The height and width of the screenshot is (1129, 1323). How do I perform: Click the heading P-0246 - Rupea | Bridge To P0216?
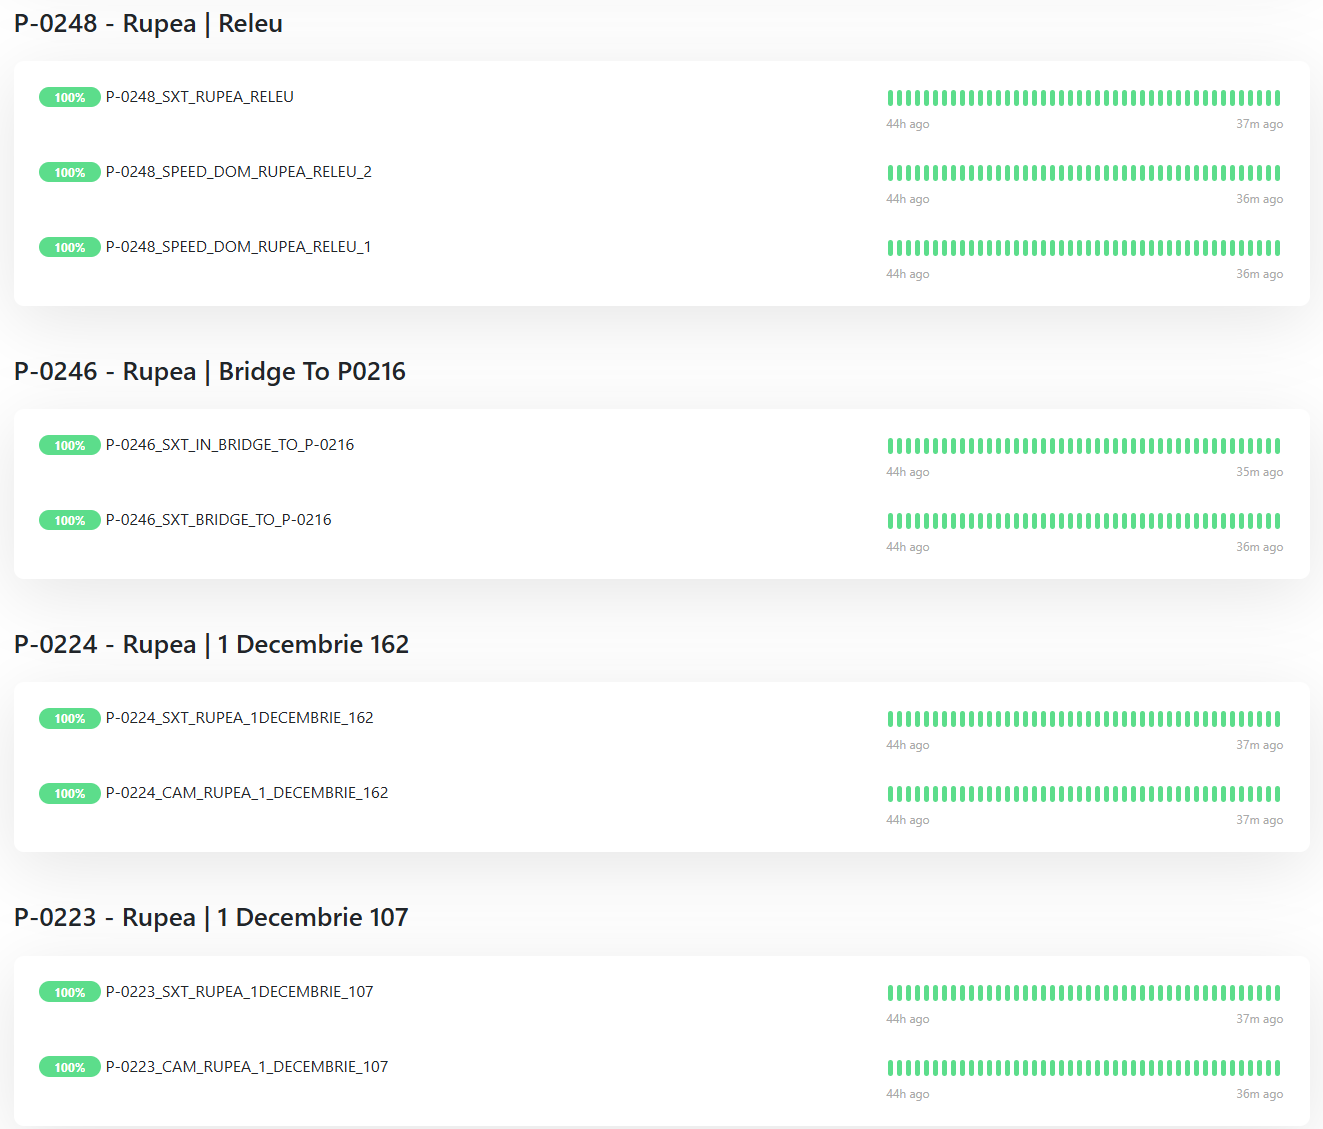click(210, 372)
